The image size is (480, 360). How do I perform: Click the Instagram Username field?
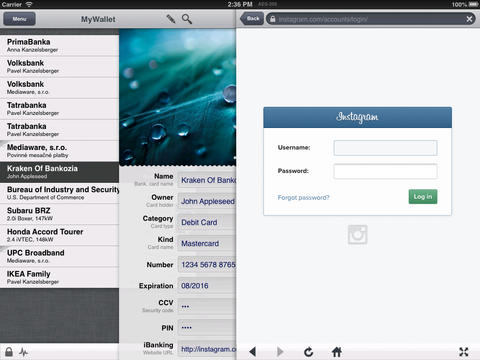click(385, 148)
